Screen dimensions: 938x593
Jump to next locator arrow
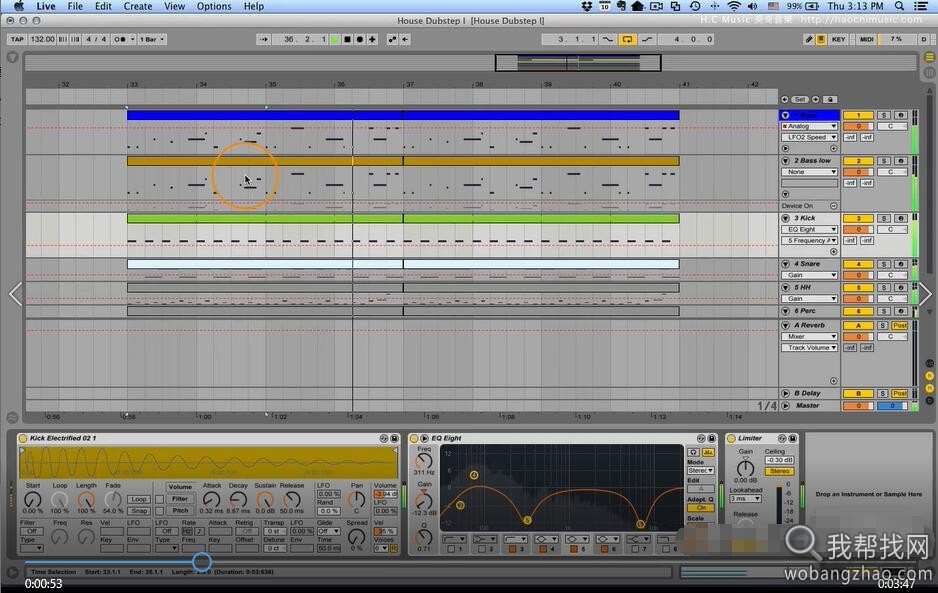(815, 99)
